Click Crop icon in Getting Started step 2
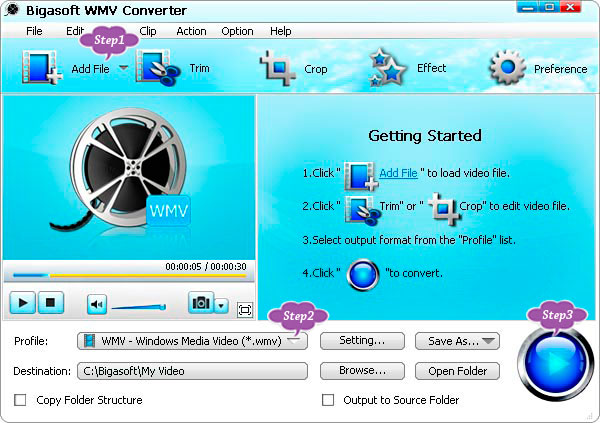This screenshot has height=423, width=600. [444, 209]
